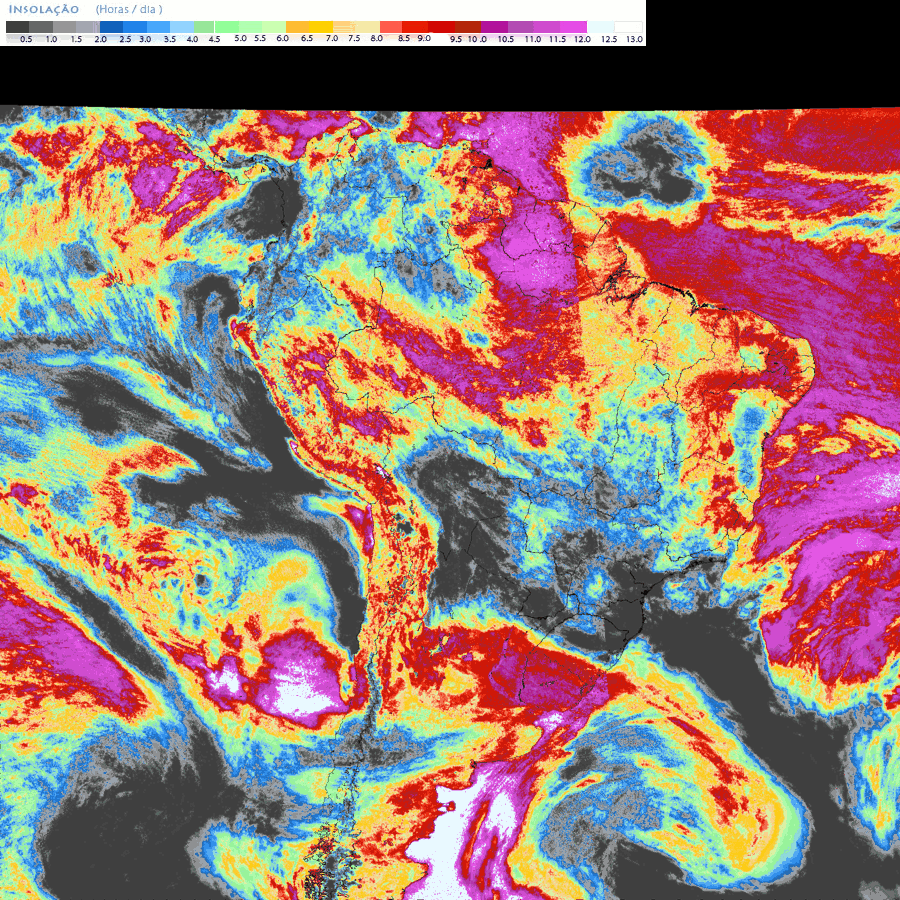Screen dimensions: 900x900
Task: Select the '10.5' legend value
Action: coord(506,39)
